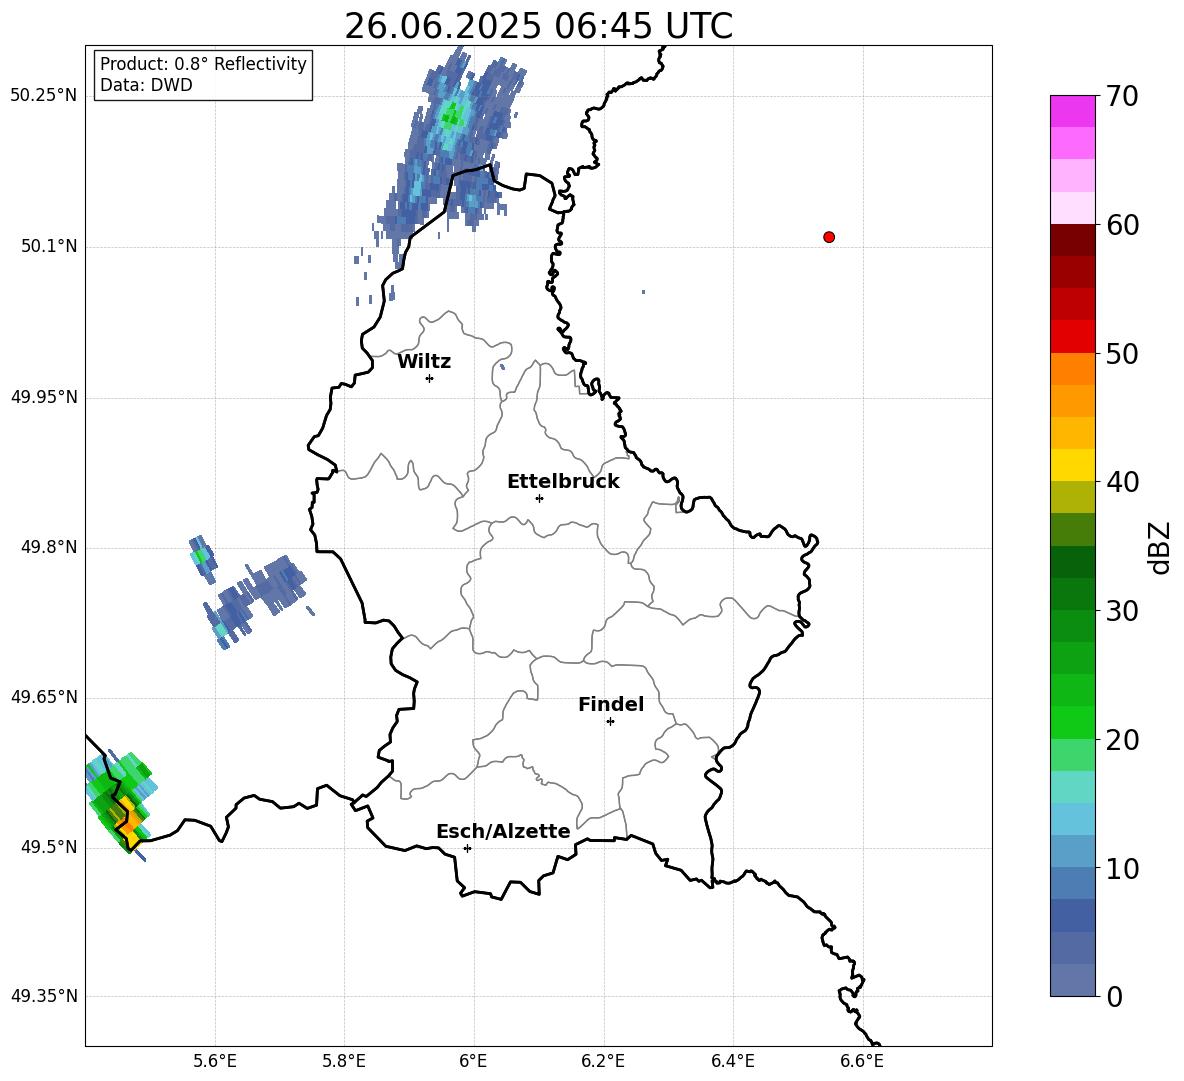The image size is (1184, 1081).
Task: Click the Esch/Alzette city label
Action: [x=503, y=831]
